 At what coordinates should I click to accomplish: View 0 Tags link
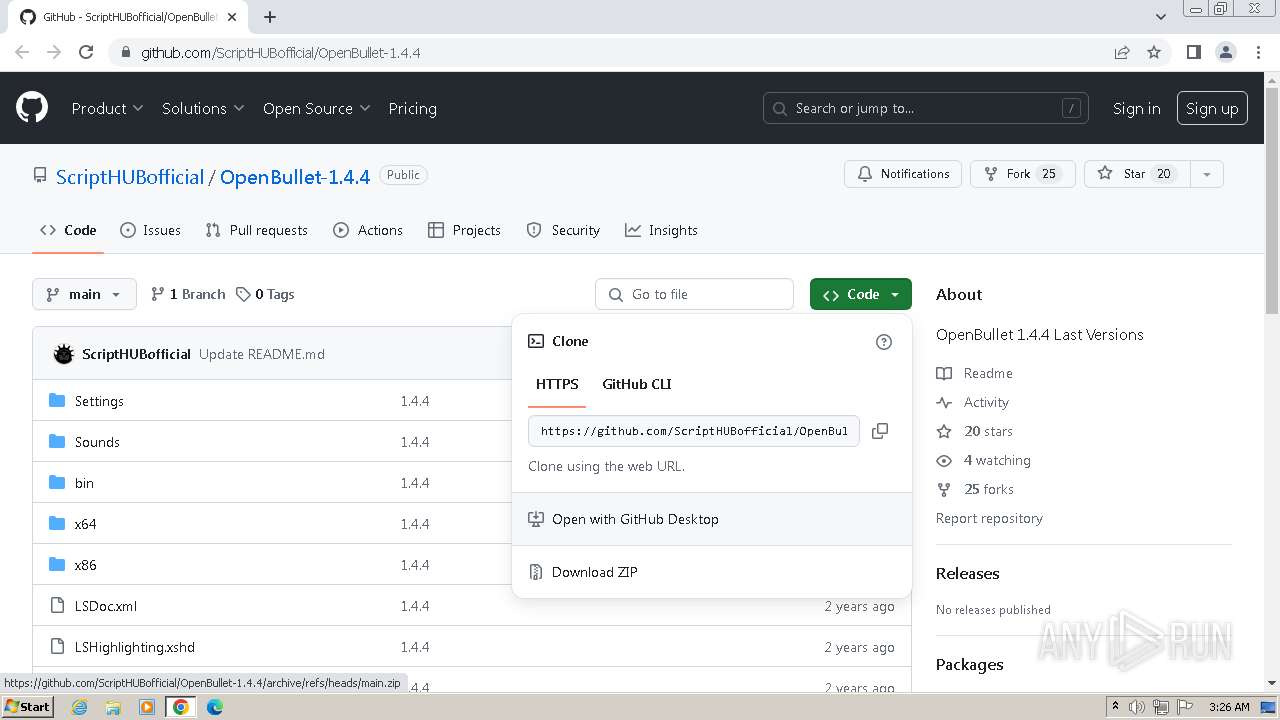click(x=265, y=294)
